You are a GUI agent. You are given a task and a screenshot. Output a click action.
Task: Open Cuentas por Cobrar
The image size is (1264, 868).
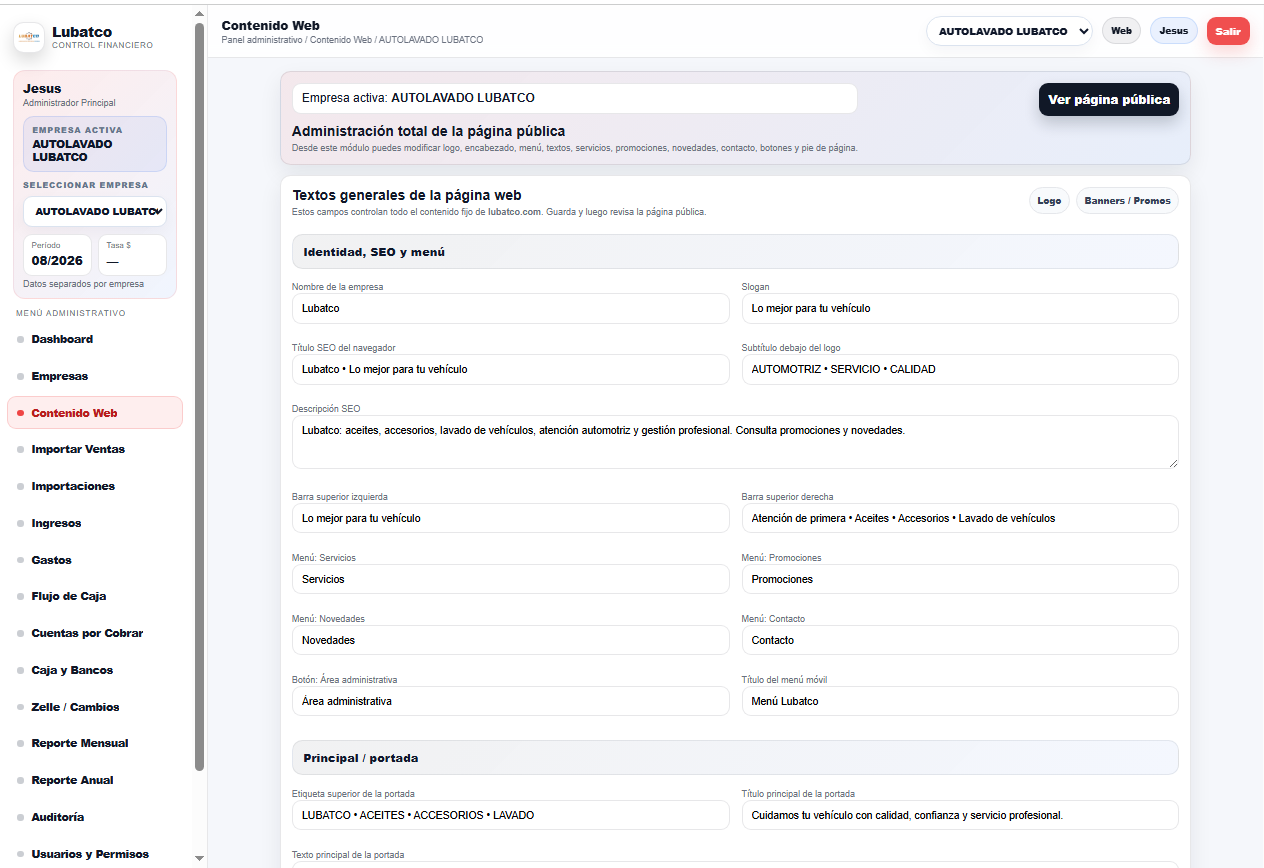(95, 633)
